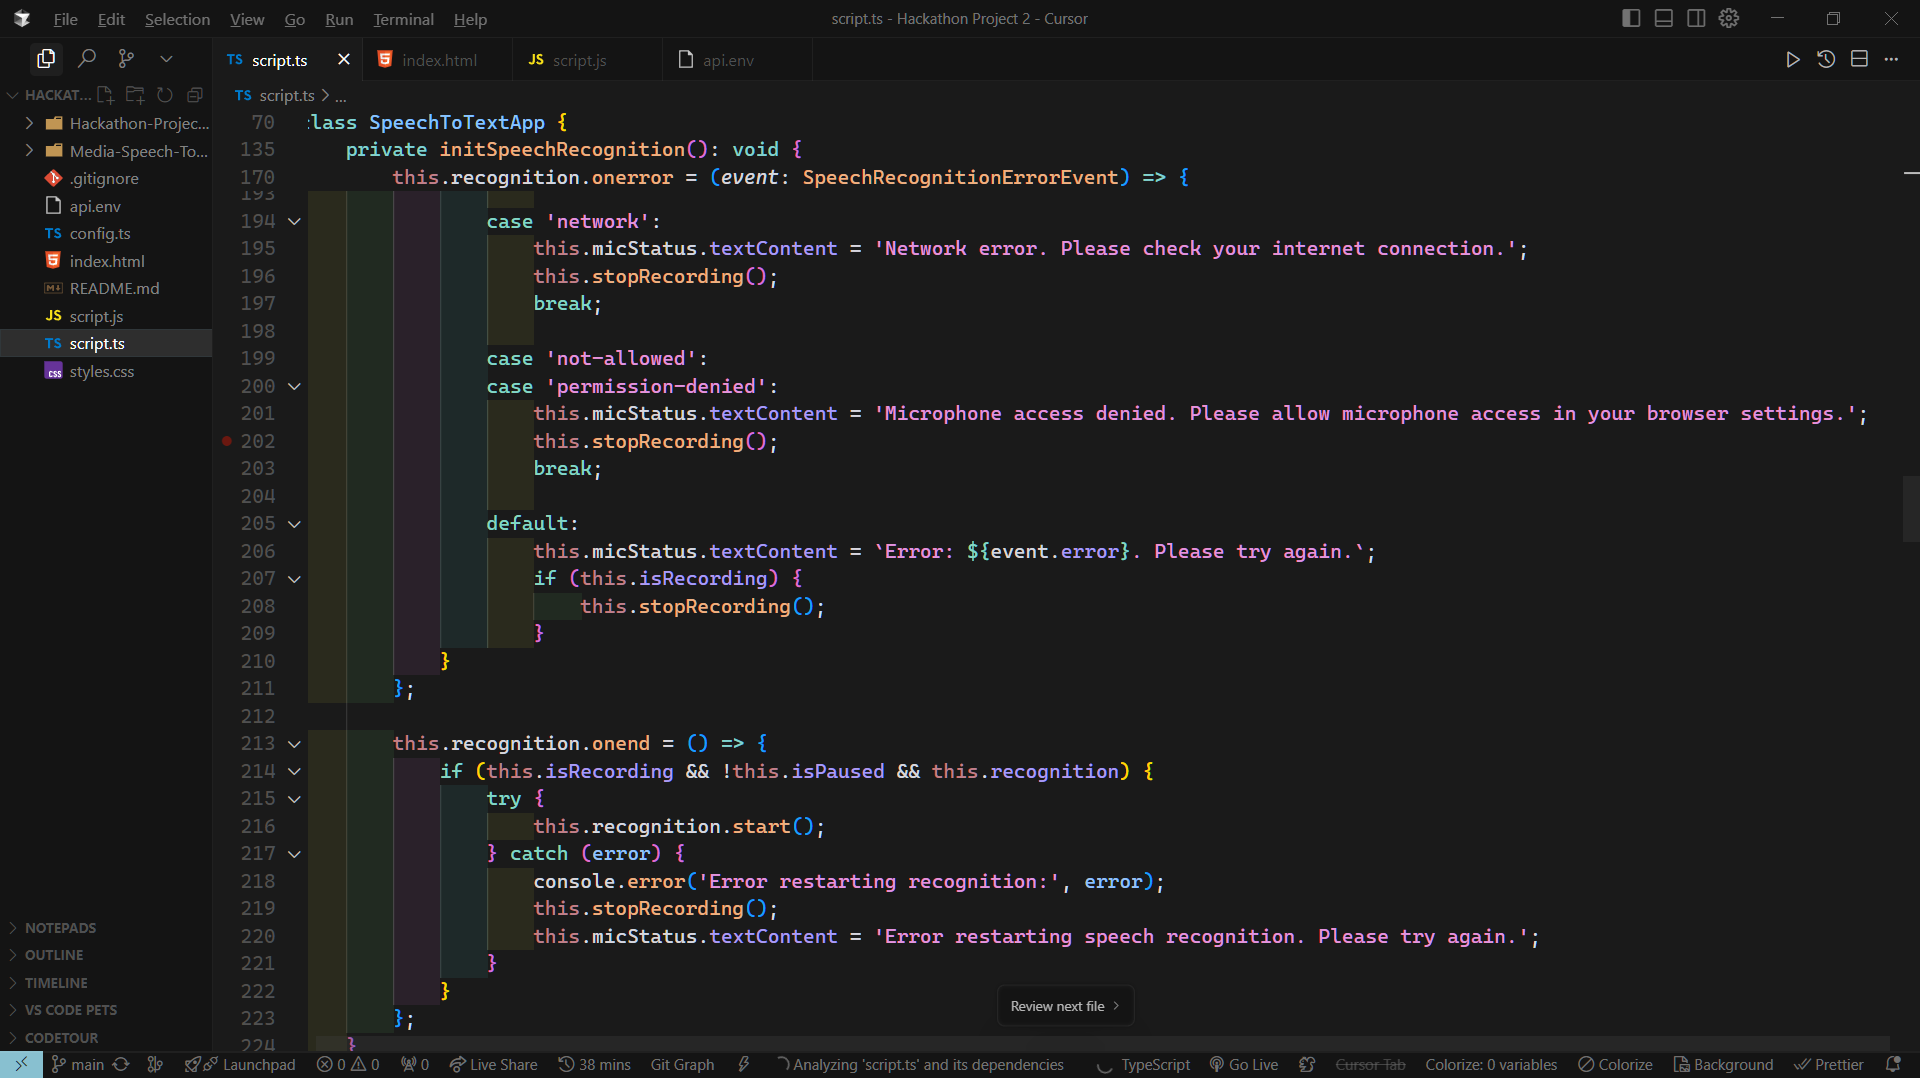Show more activity bar views chevron
This screenshot has height=1078, width=1920.
(166, 59)
